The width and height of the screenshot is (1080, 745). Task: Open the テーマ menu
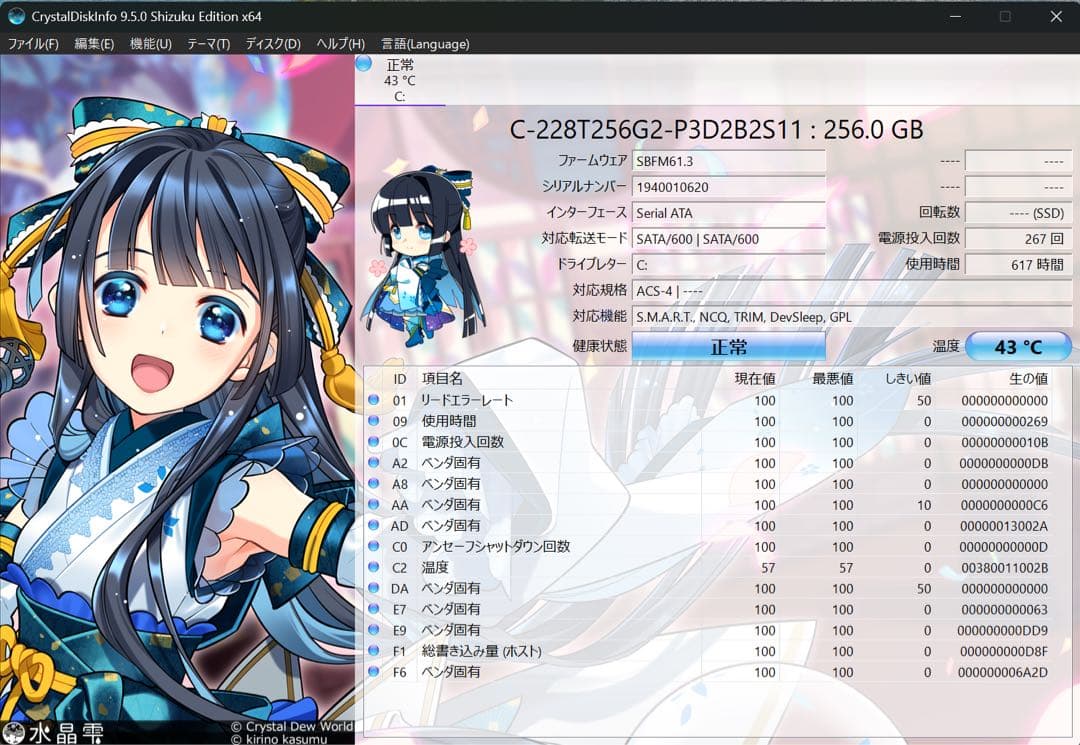[206, 44]
